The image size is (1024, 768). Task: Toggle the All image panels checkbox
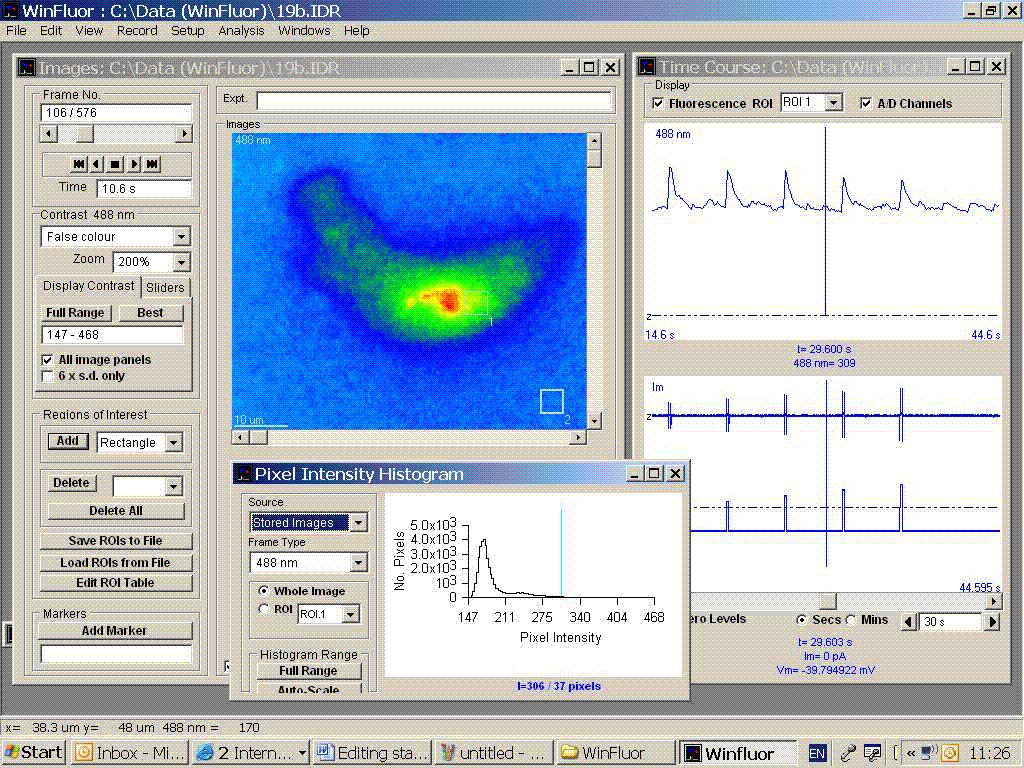48,360
